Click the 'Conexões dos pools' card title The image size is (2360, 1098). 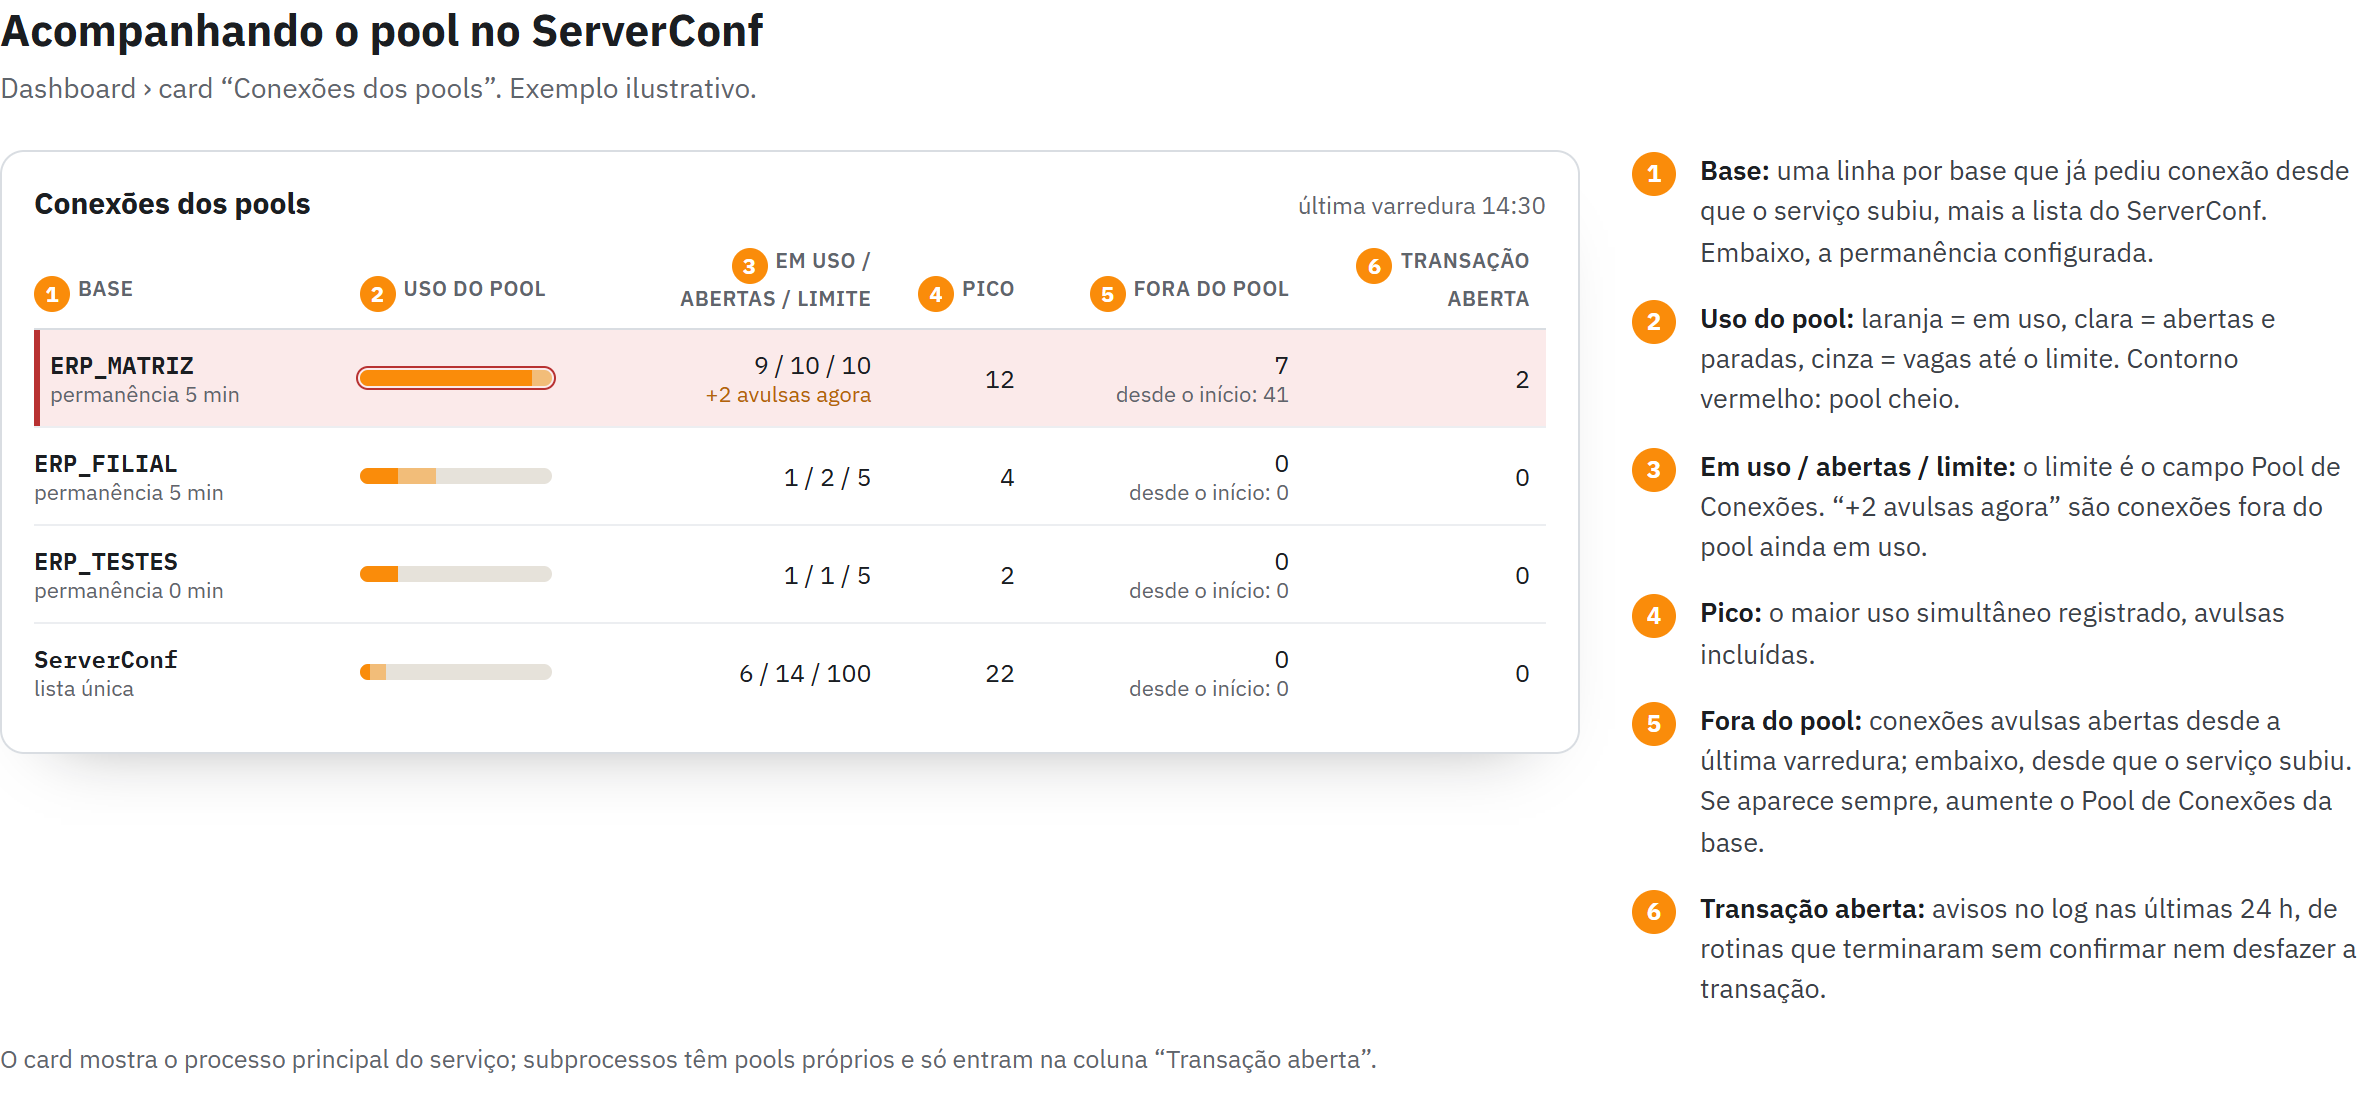[x=172, y=204]
